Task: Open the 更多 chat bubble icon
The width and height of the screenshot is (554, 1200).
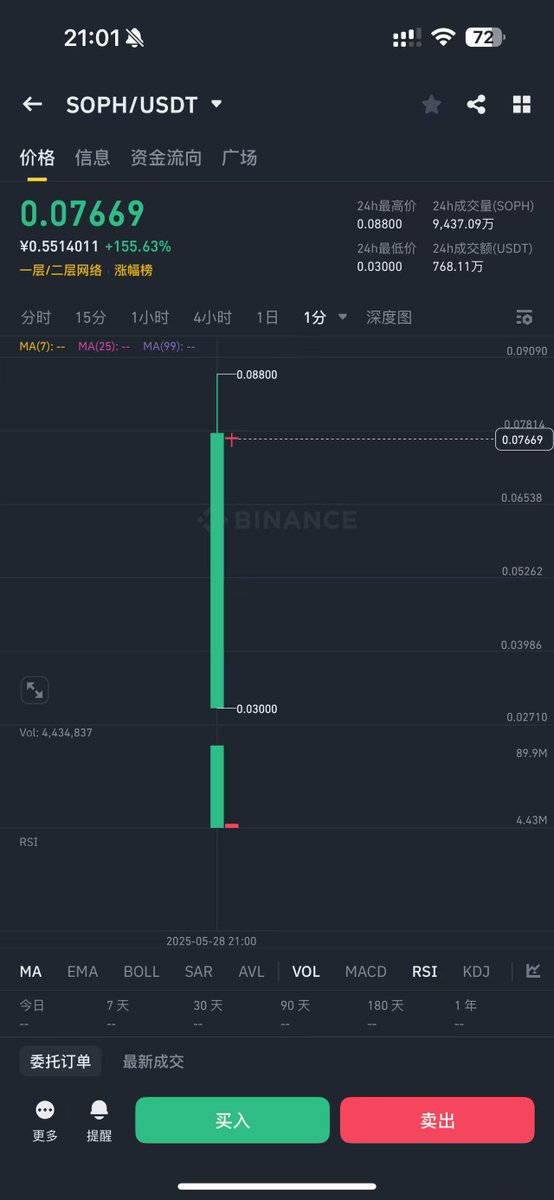Action: point(45,1110)
